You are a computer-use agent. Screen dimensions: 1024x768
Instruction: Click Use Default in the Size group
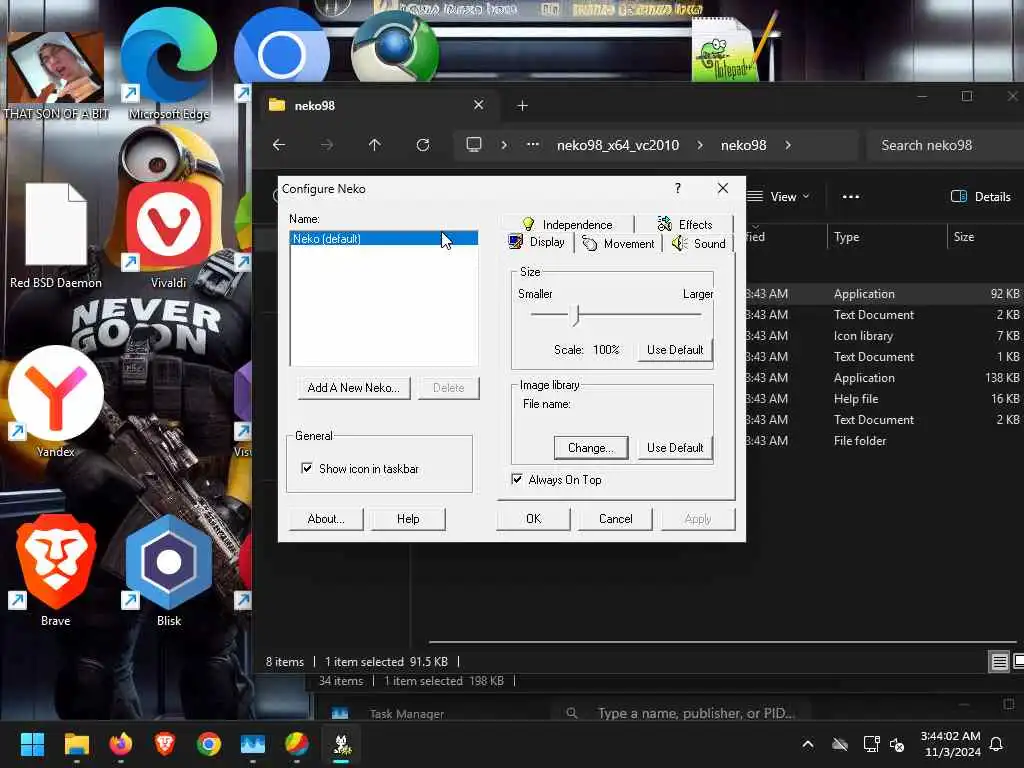tap(675, 350)
